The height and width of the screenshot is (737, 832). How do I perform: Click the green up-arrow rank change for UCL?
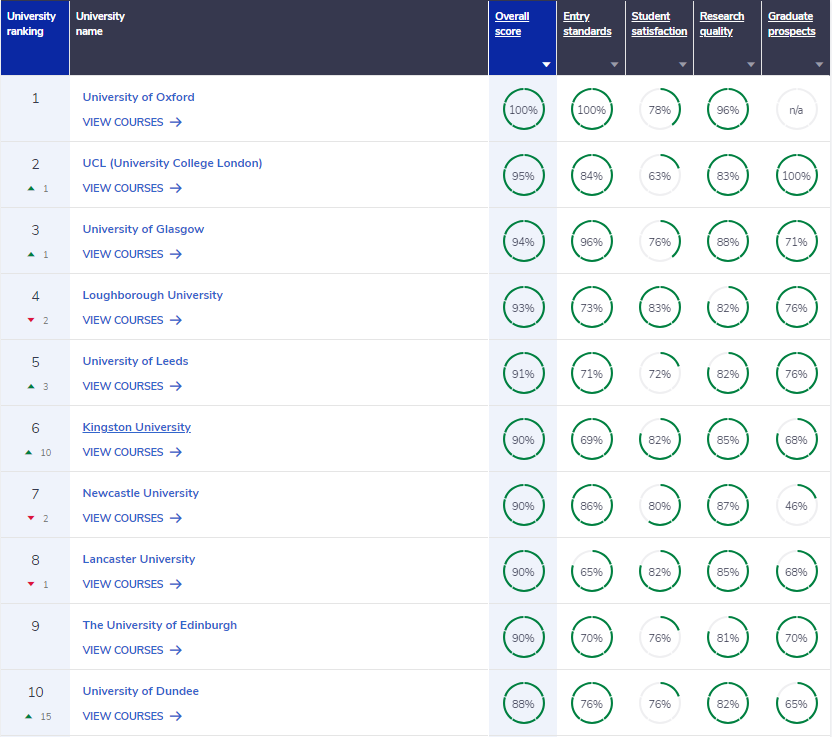(31, 188)
